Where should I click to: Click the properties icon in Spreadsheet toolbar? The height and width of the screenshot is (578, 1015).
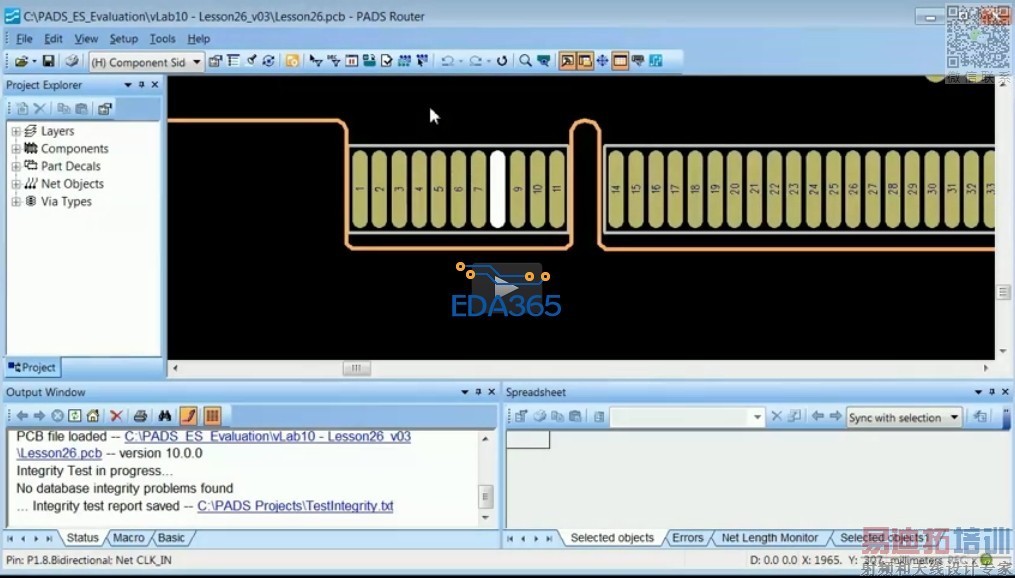click(x=521, y=417)
